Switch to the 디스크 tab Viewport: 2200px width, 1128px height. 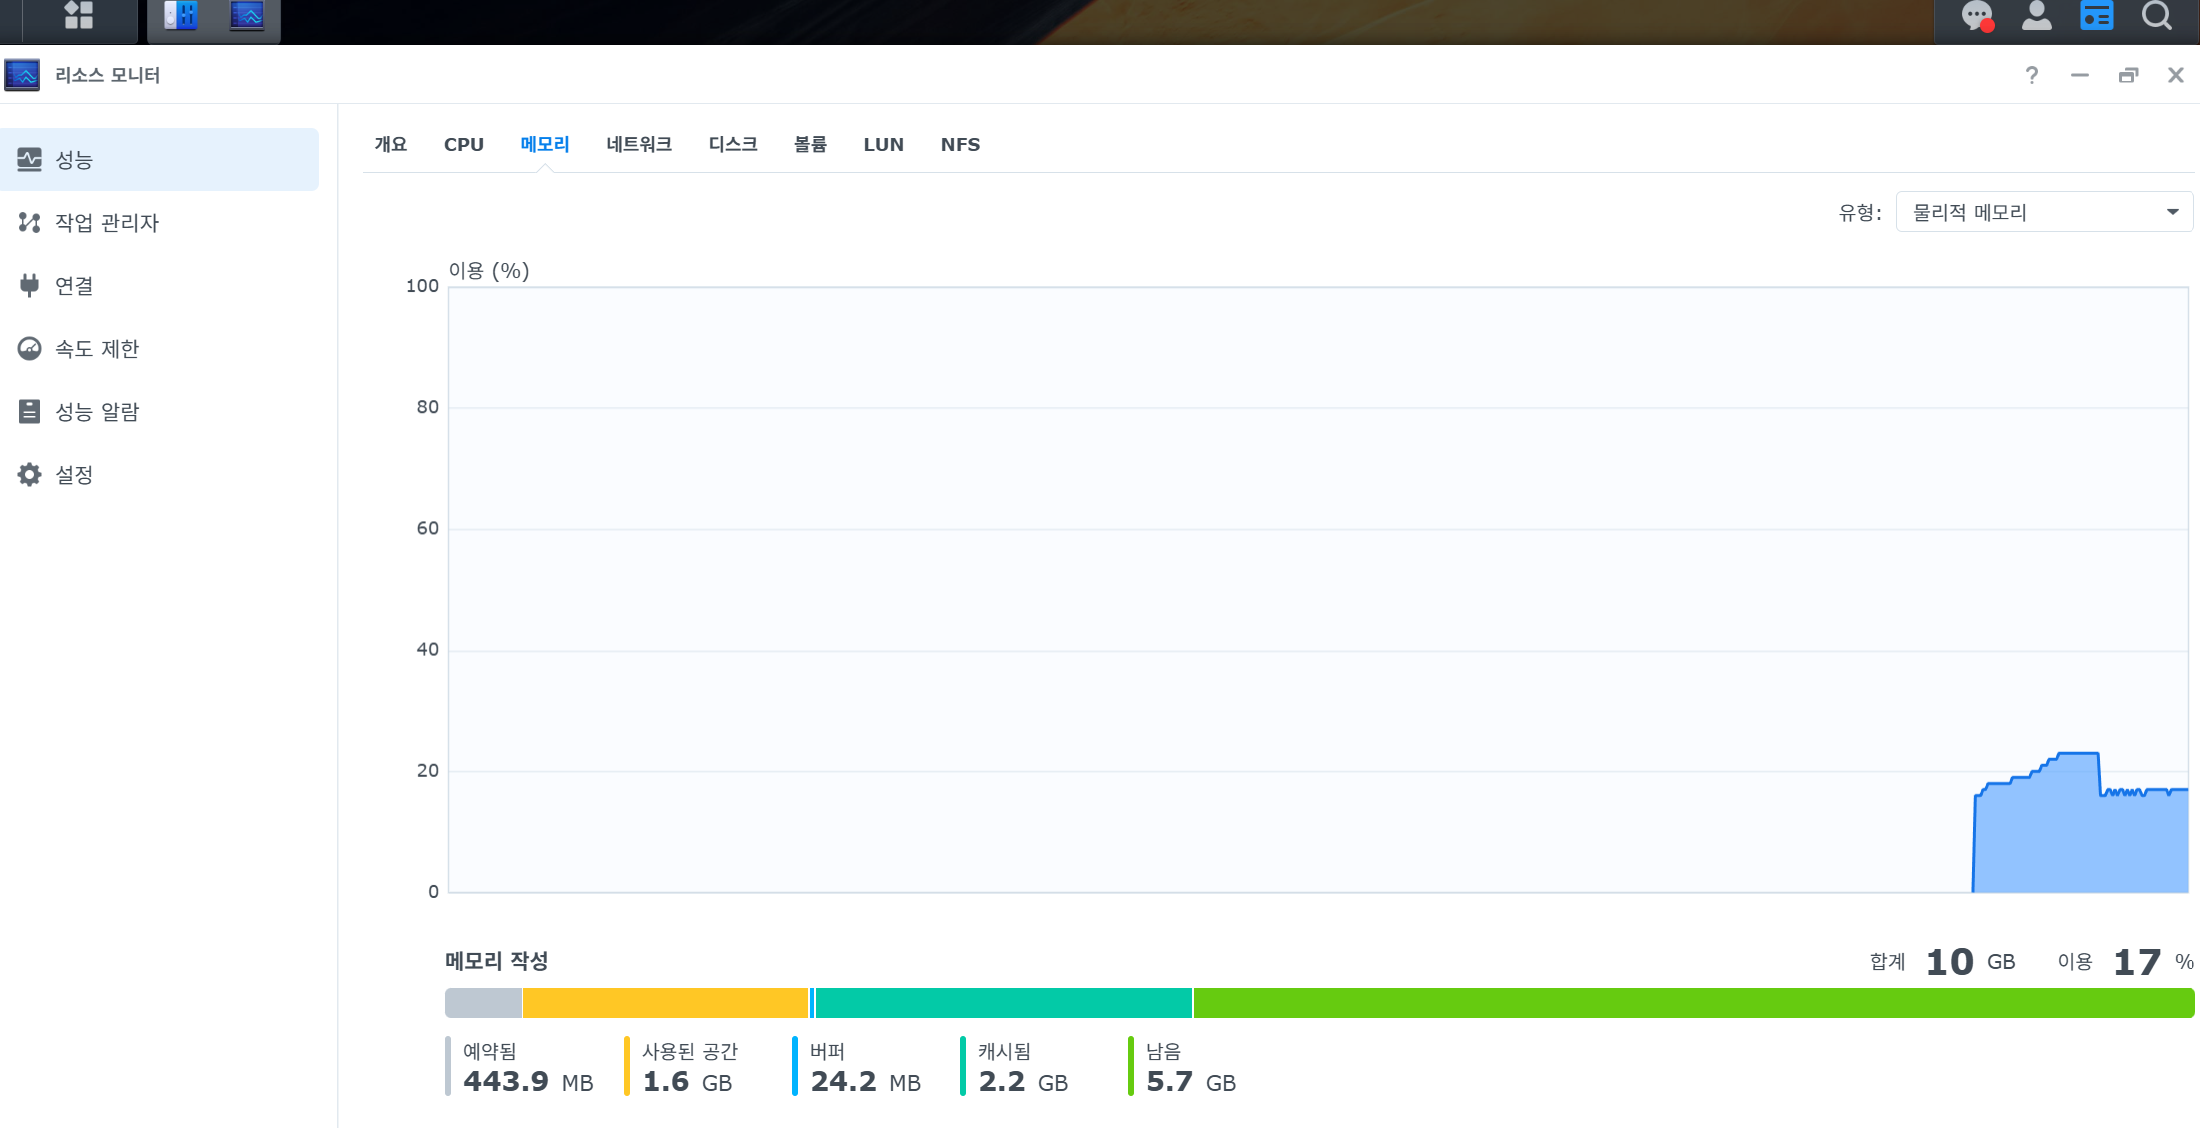point(733,145)
